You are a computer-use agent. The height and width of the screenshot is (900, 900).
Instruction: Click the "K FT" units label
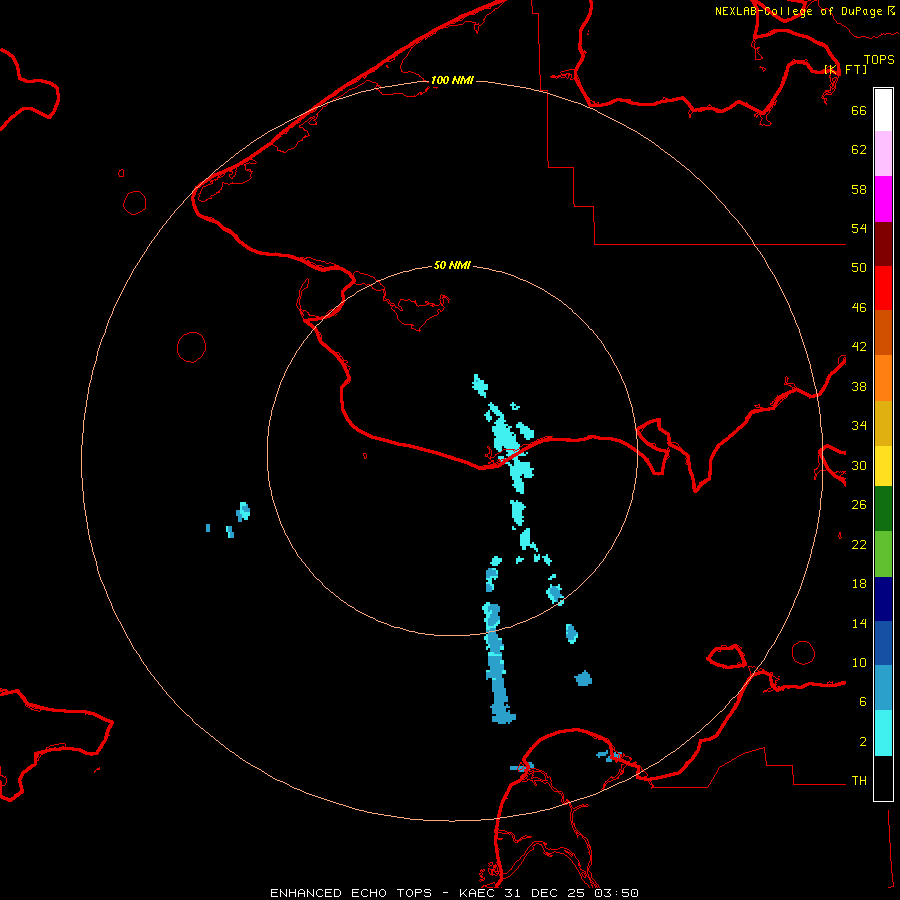[846, 69]
